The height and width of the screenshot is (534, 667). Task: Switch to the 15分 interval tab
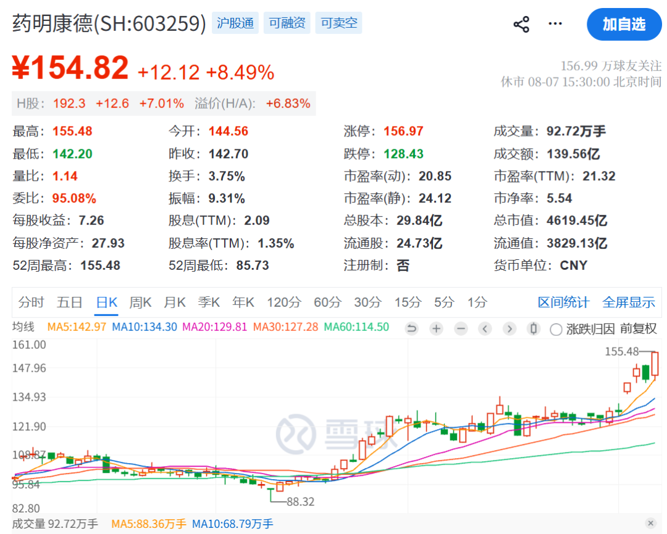click(x=408, y=303)
